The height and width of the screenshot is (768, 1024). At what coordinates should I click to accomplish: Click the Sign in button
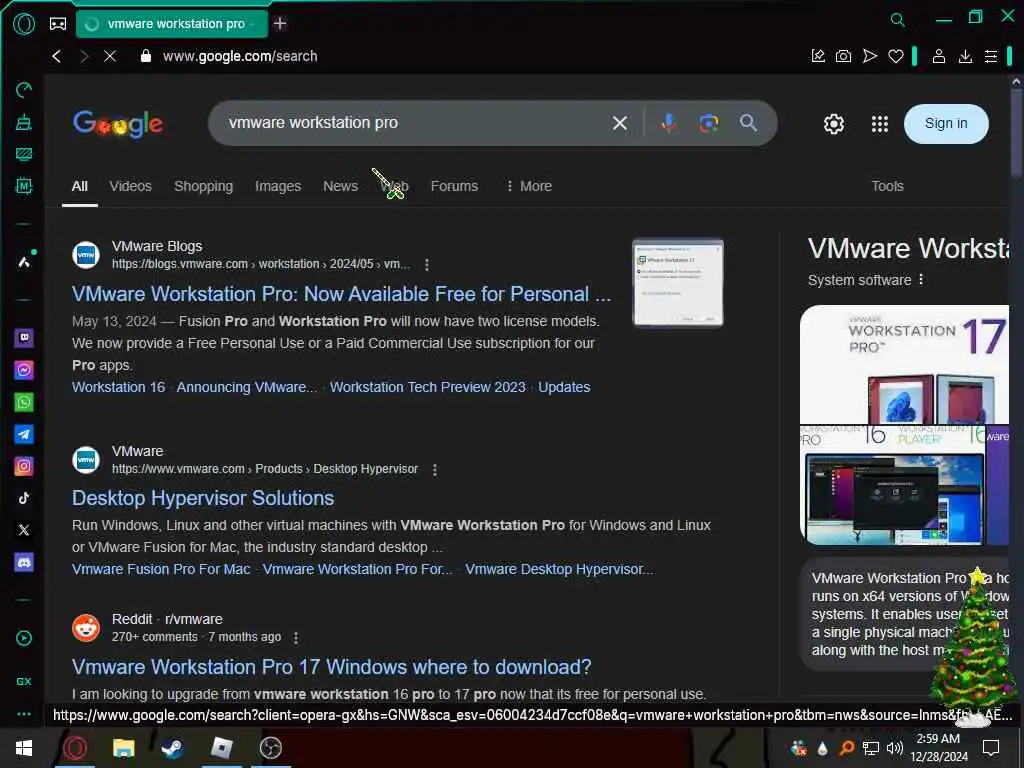946,123
